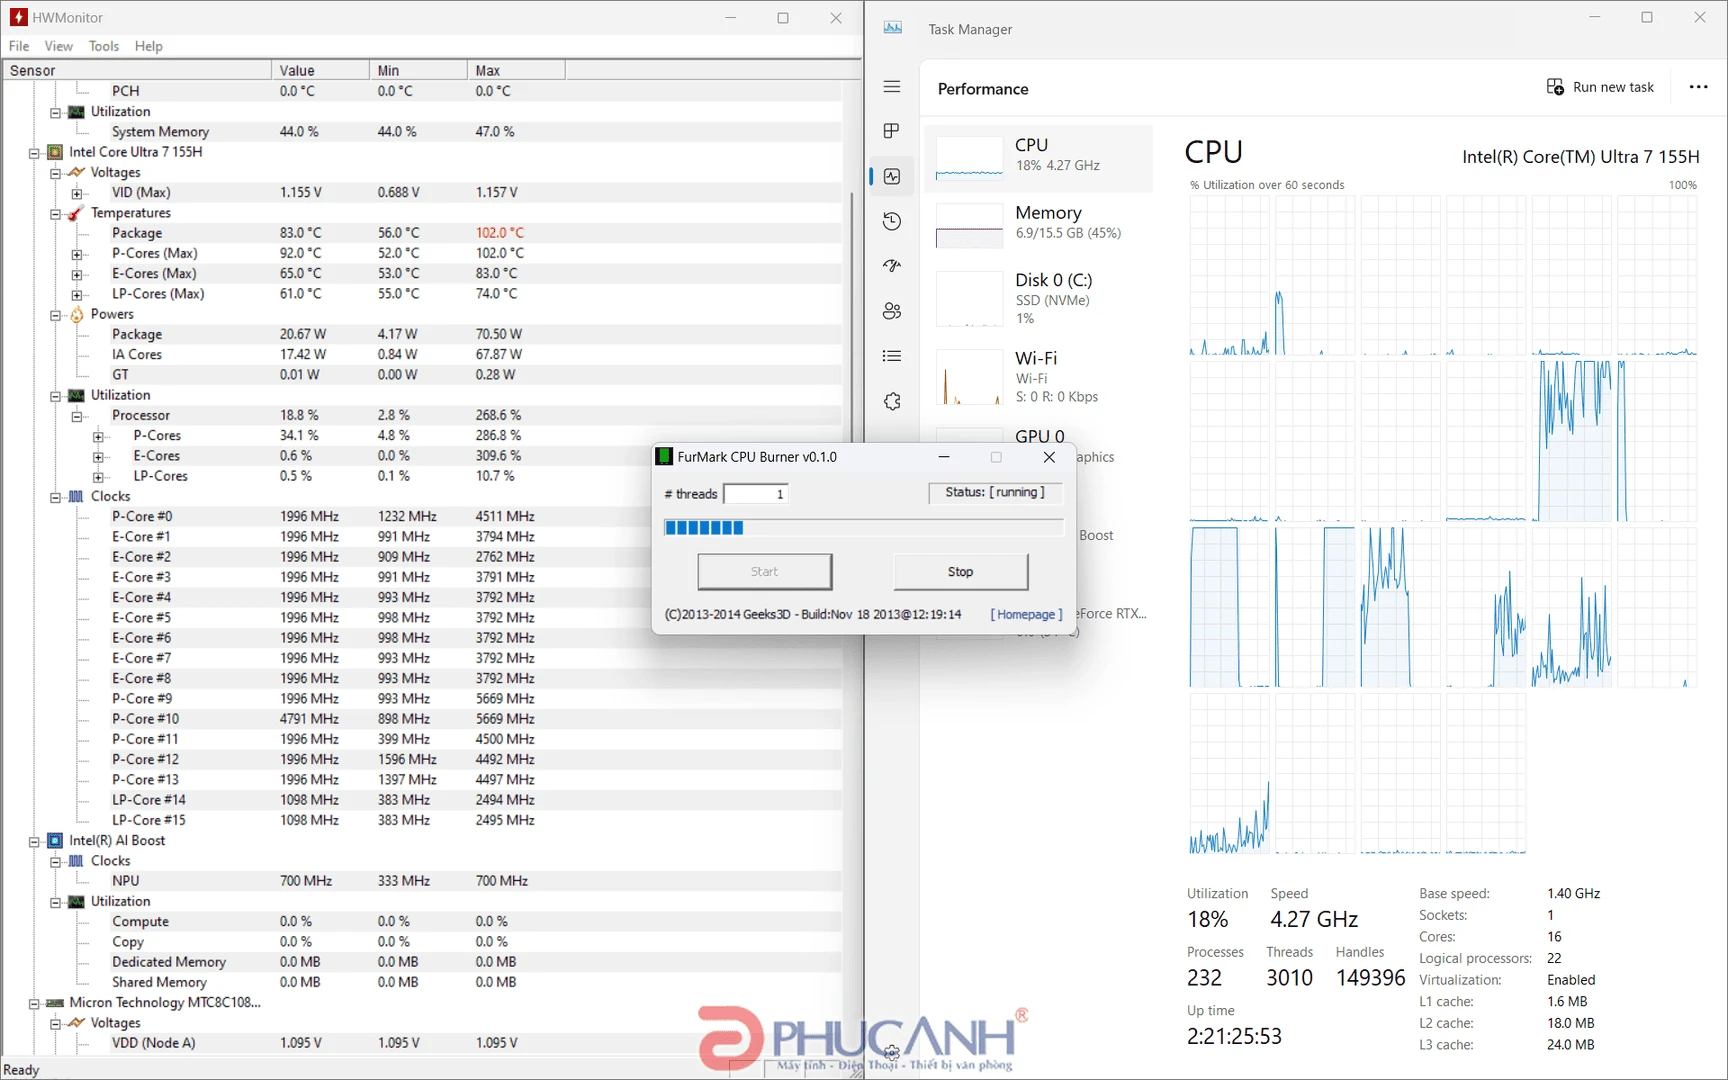Viewport: 1728px width, 1080px height.
Task: Click the Min column header
Action: pyautogui.click(x=418, y=70)
